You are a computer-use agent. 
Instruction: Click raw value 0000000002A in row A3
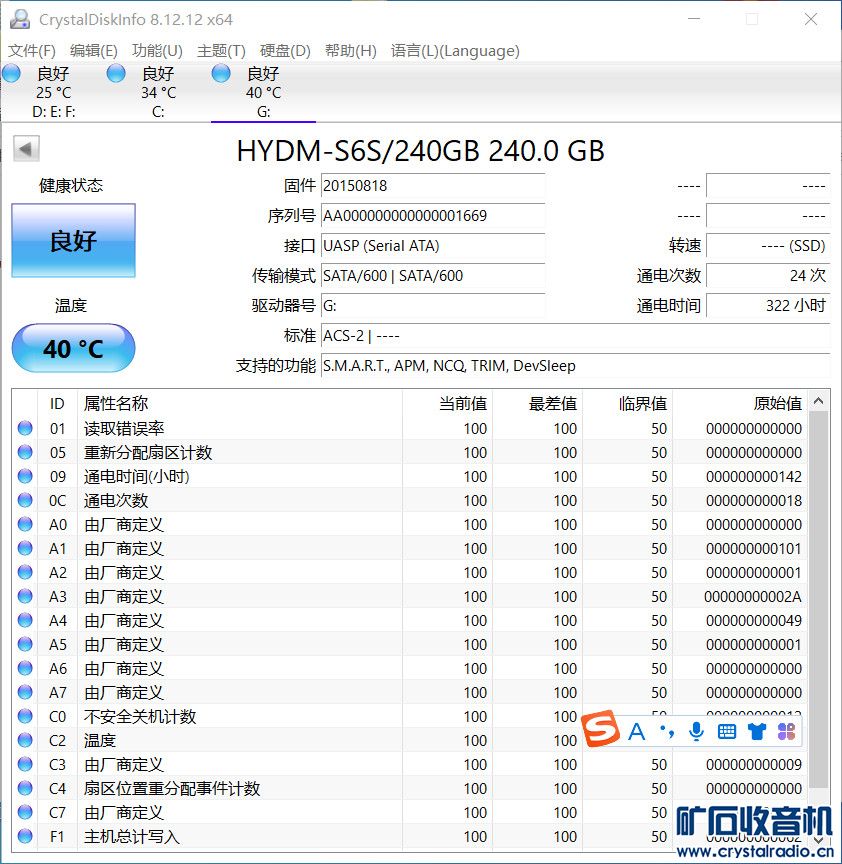pos(753,596)
